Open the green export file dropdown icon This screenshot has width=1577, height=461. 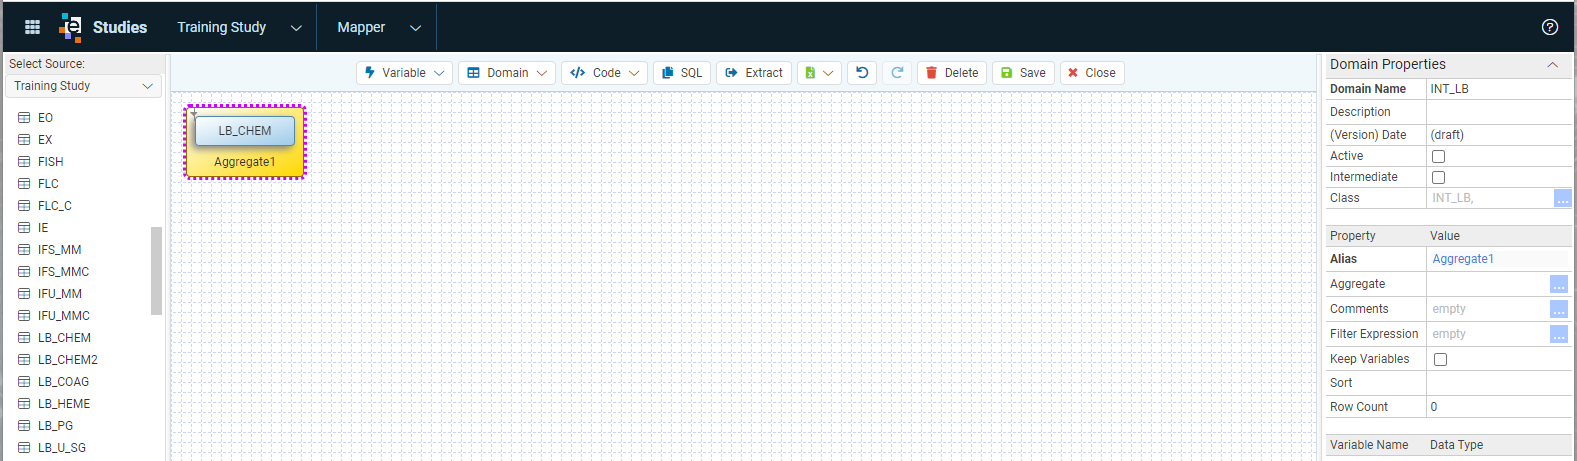[x=819, y=73]
